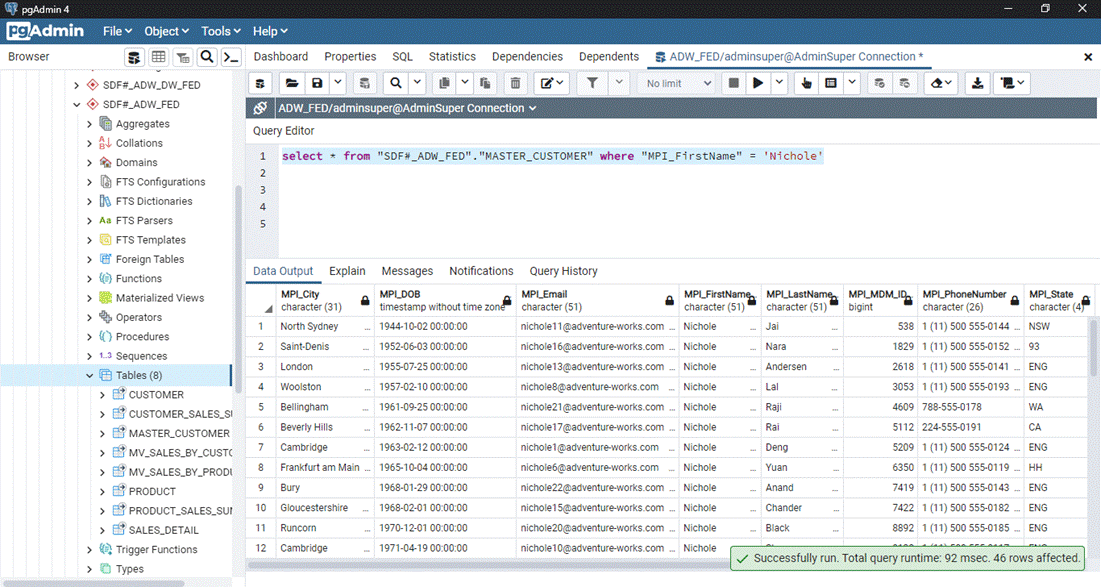This screenshot has width=1101, height=587.
Task: Download results as CSV file
Action: 977,83
